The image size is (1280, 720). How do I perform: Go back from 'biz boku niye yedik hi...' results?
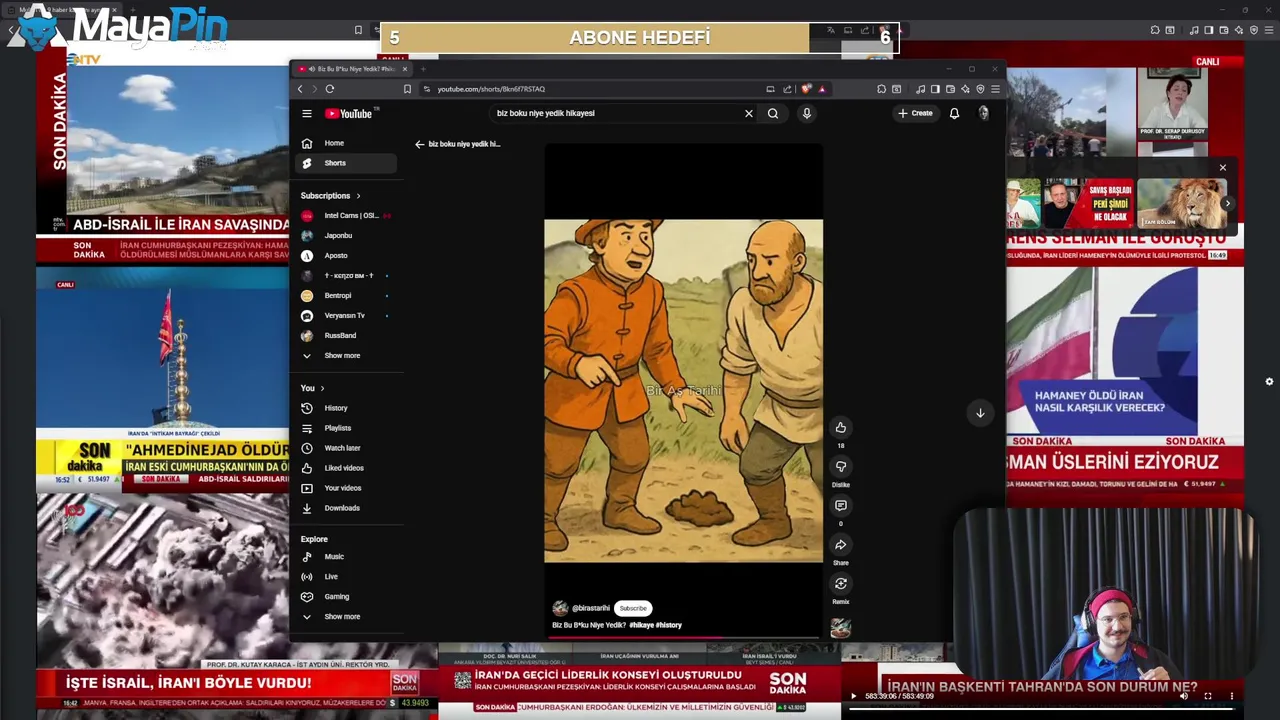click(420, 144)
